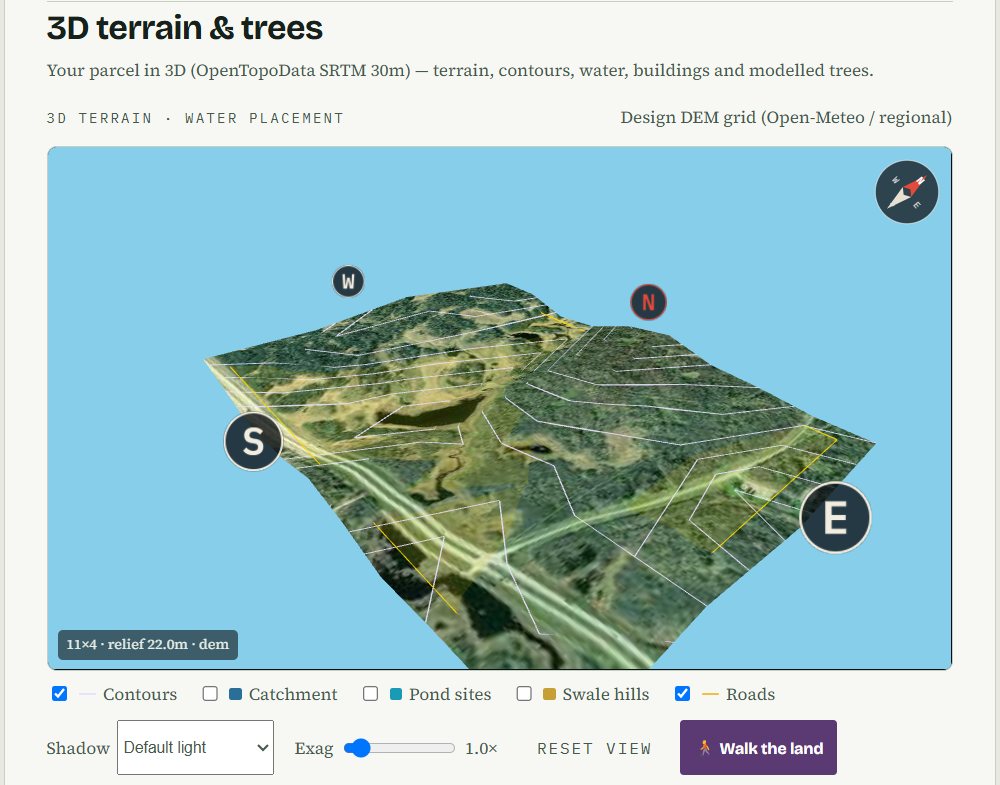Click the Pond sites teal color swatch
This screenshot has height=785, width=1000.
pyautogui.click(x=395, y=694)
